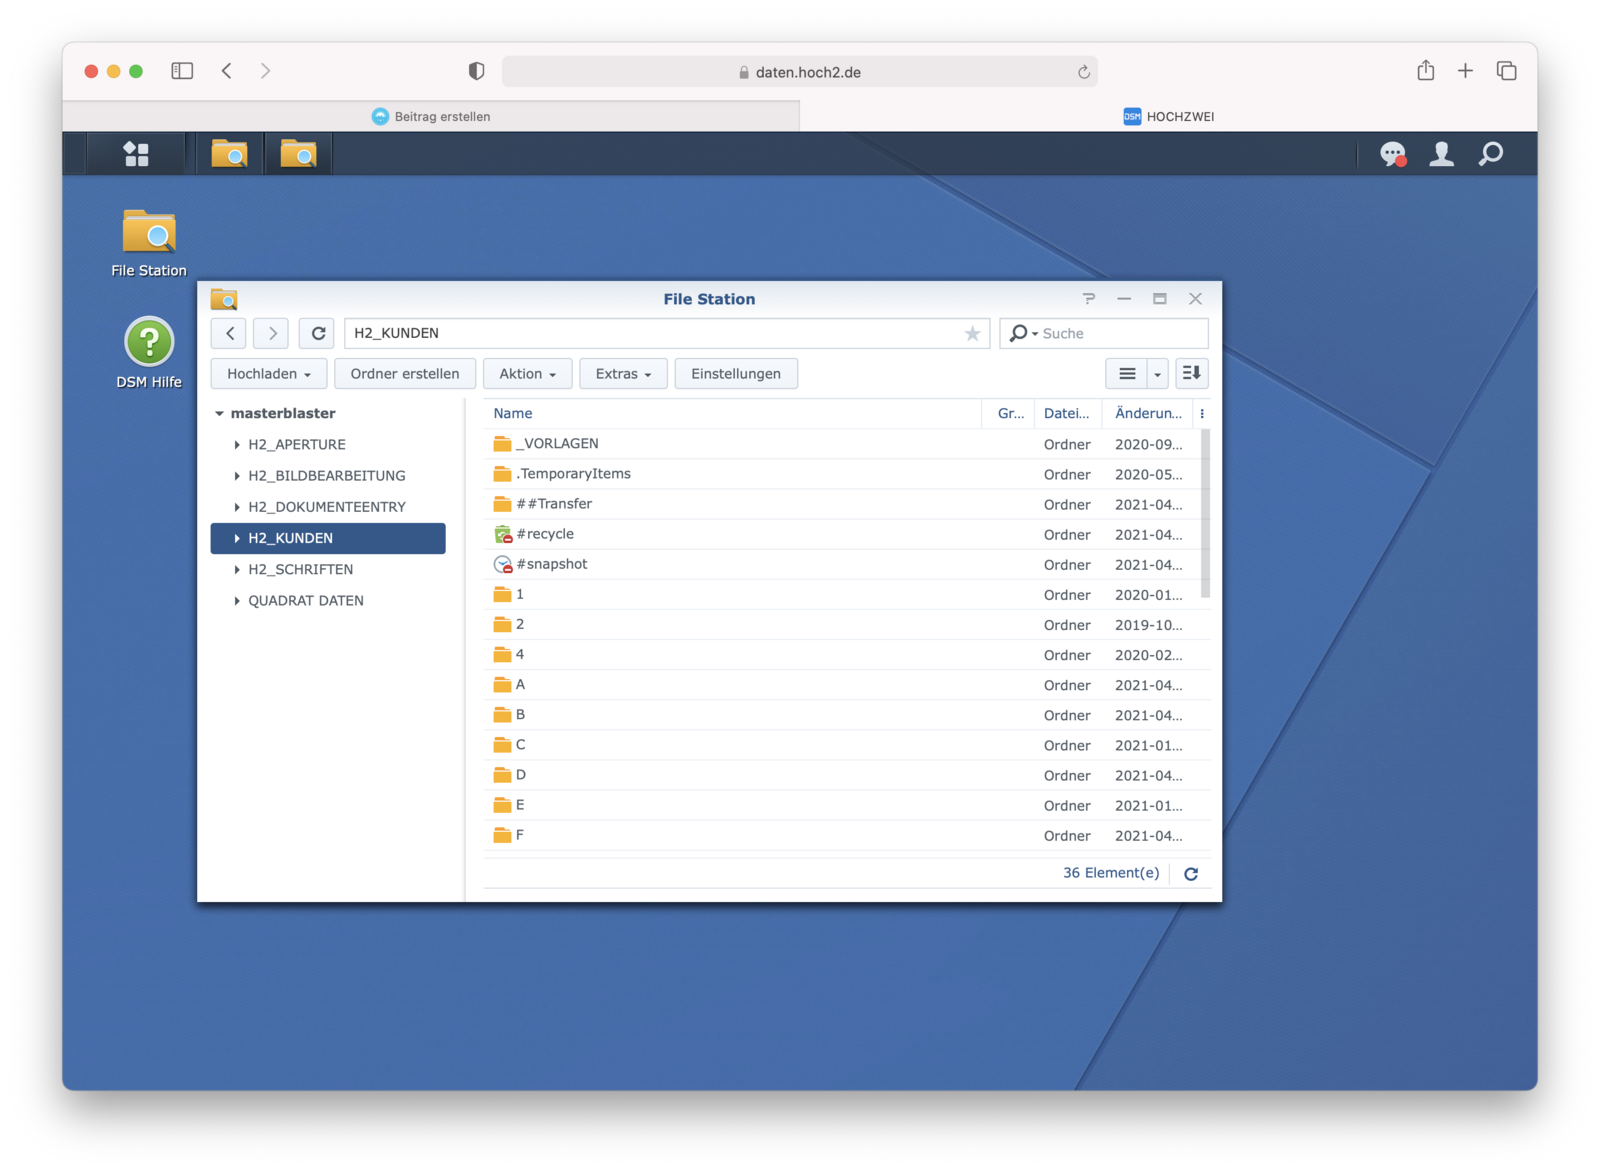Open the user account options icon

click(1441, 154)
